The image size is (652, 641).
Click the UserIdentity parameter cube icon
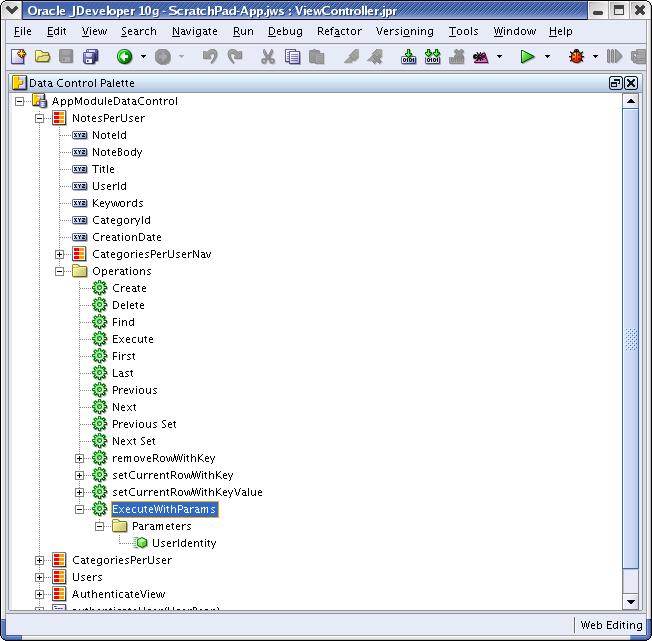tap(141, 543)
